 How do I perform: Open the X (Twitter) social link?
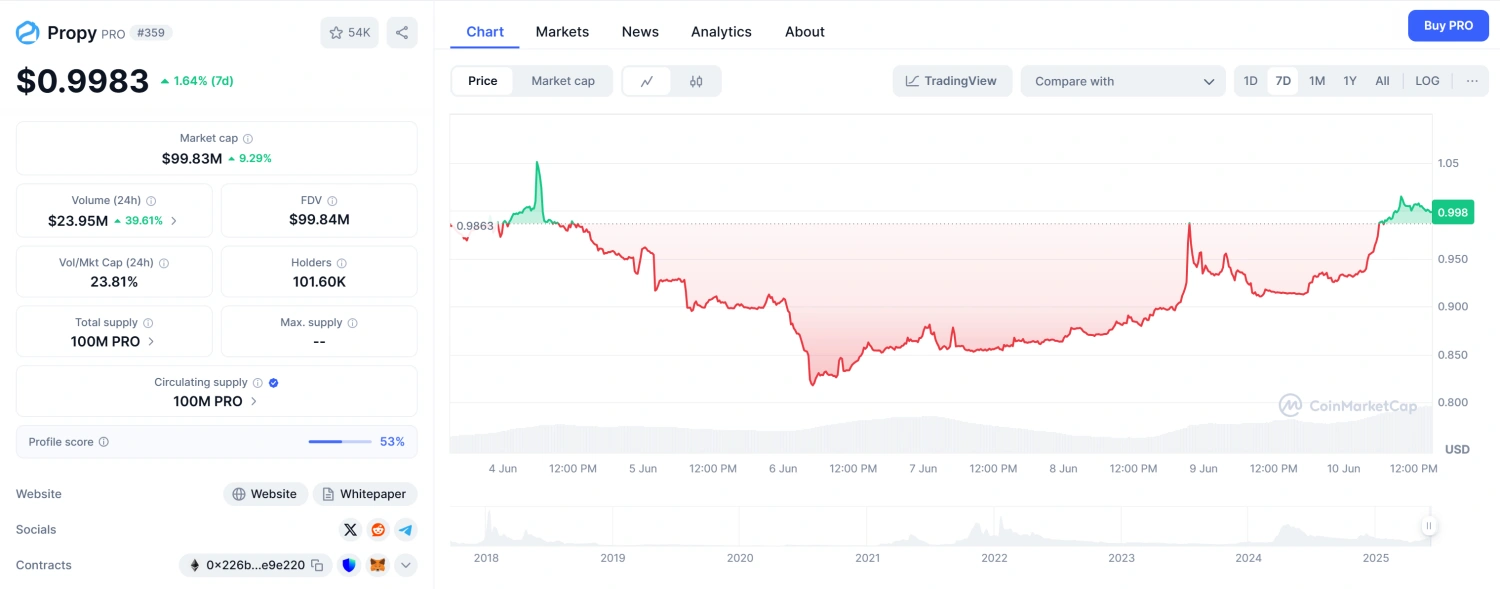(x=350, y=530)
